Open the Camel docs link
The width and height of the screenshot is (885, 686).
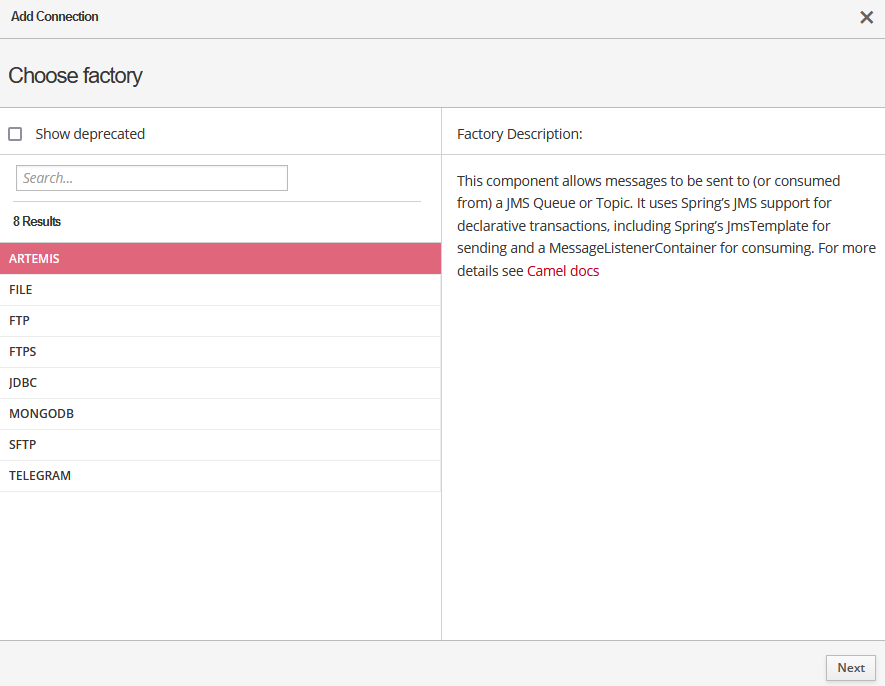click(x=563, y=271)
